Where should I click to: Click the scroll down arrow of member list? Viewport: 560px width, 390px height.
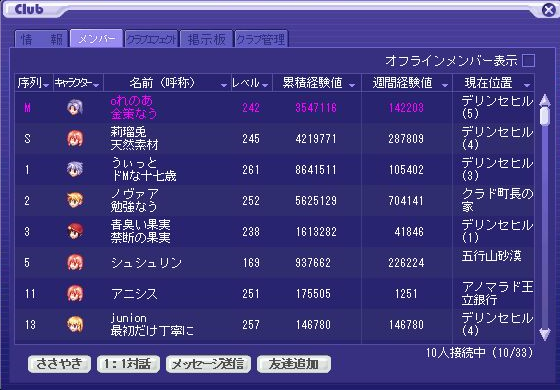click(545, 334)
